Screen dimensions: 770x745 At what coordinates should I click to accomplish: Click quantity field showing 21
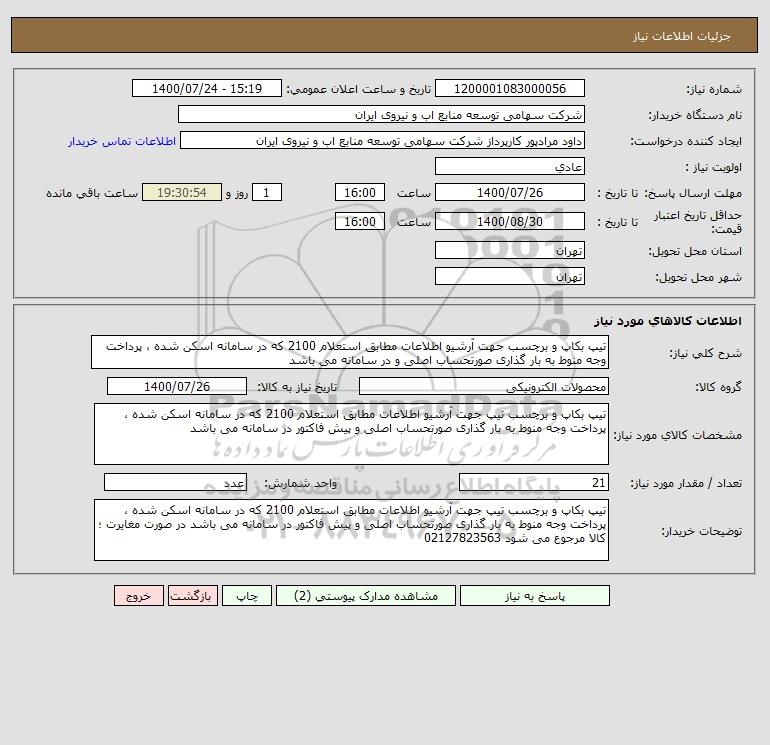534,482
